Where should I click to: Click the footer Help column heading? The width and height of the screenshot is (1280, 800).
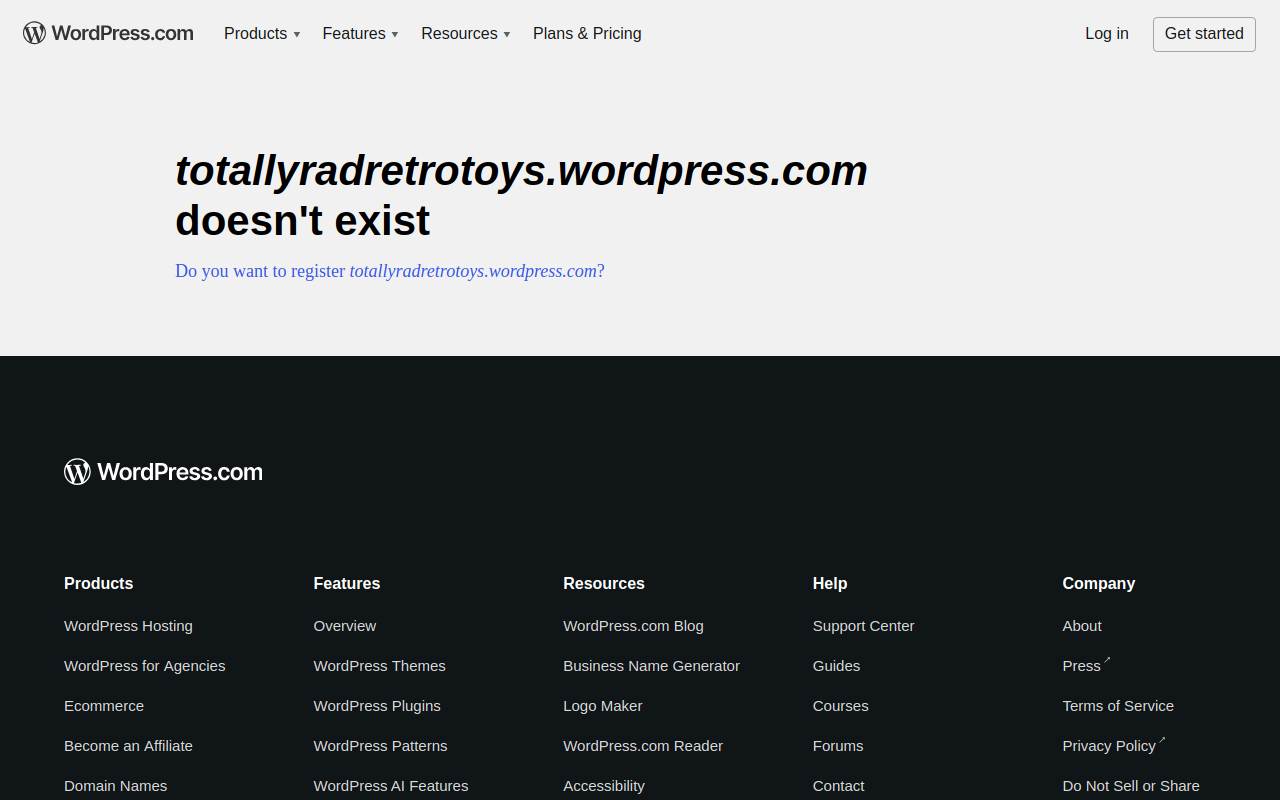point(830,584)
